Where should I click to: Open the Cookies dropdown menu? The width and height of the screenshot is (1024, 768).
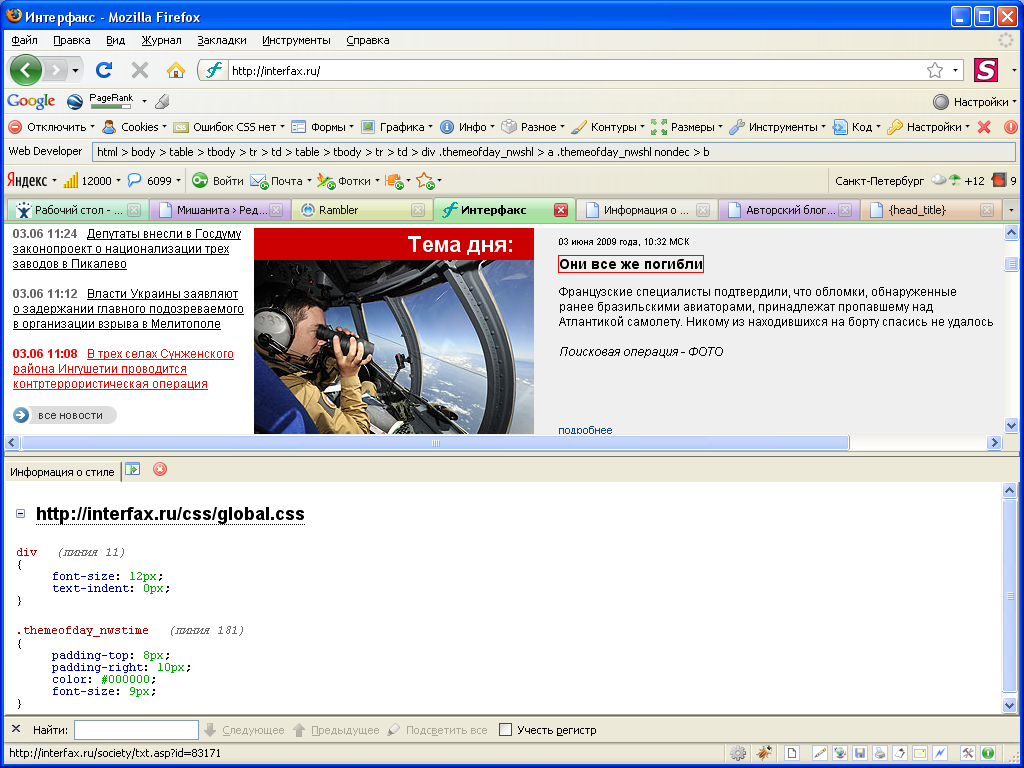[x=135, y=127]
